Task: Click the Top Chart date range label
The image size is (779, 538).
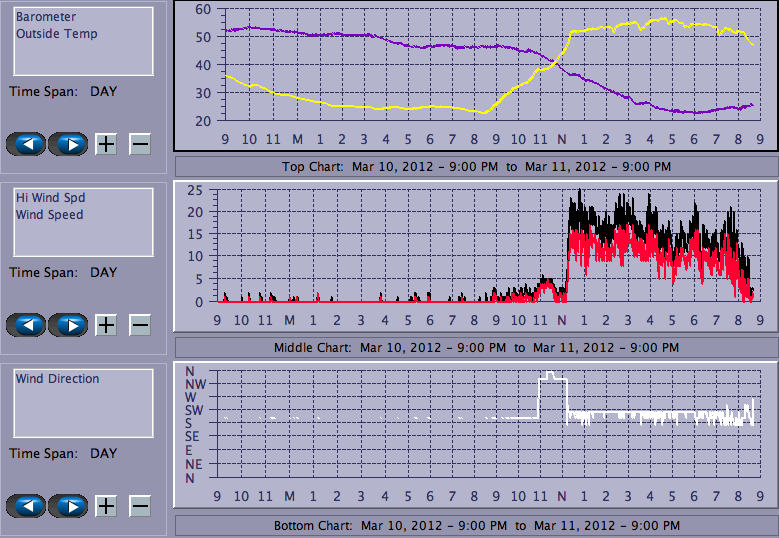Action: (476, 166)
